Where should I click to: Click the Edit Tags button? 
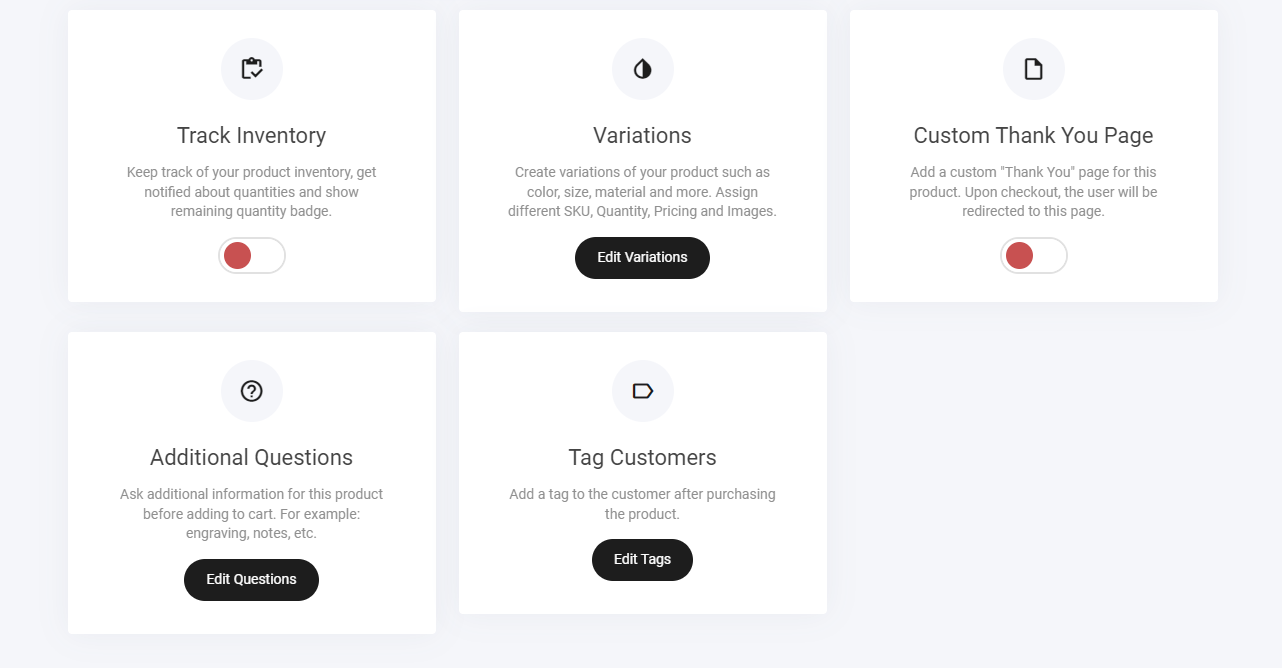pos(642,560)
